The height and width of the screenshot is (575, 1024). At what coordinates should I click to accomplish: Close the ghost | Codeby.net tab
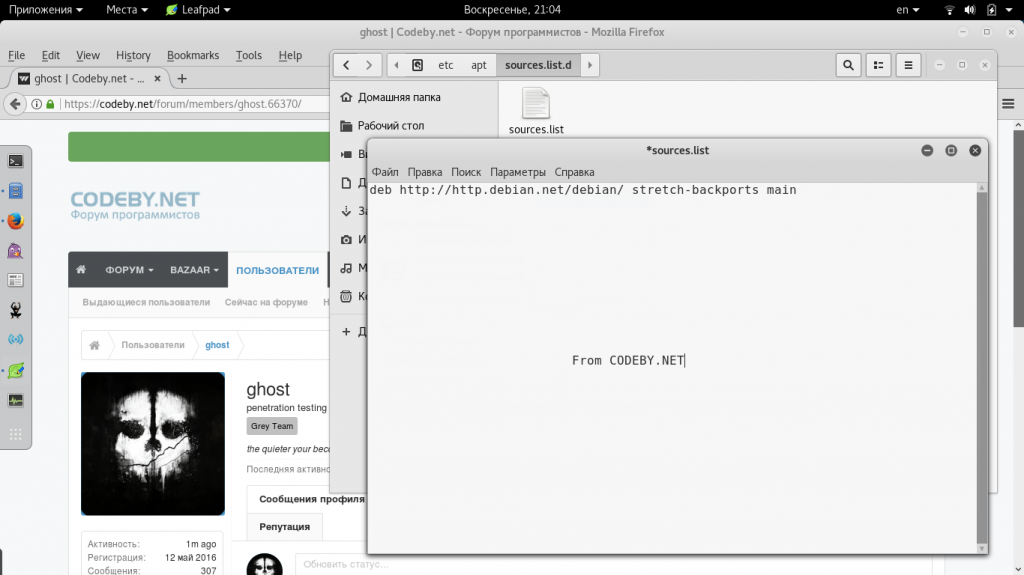(x=157, y=78)
